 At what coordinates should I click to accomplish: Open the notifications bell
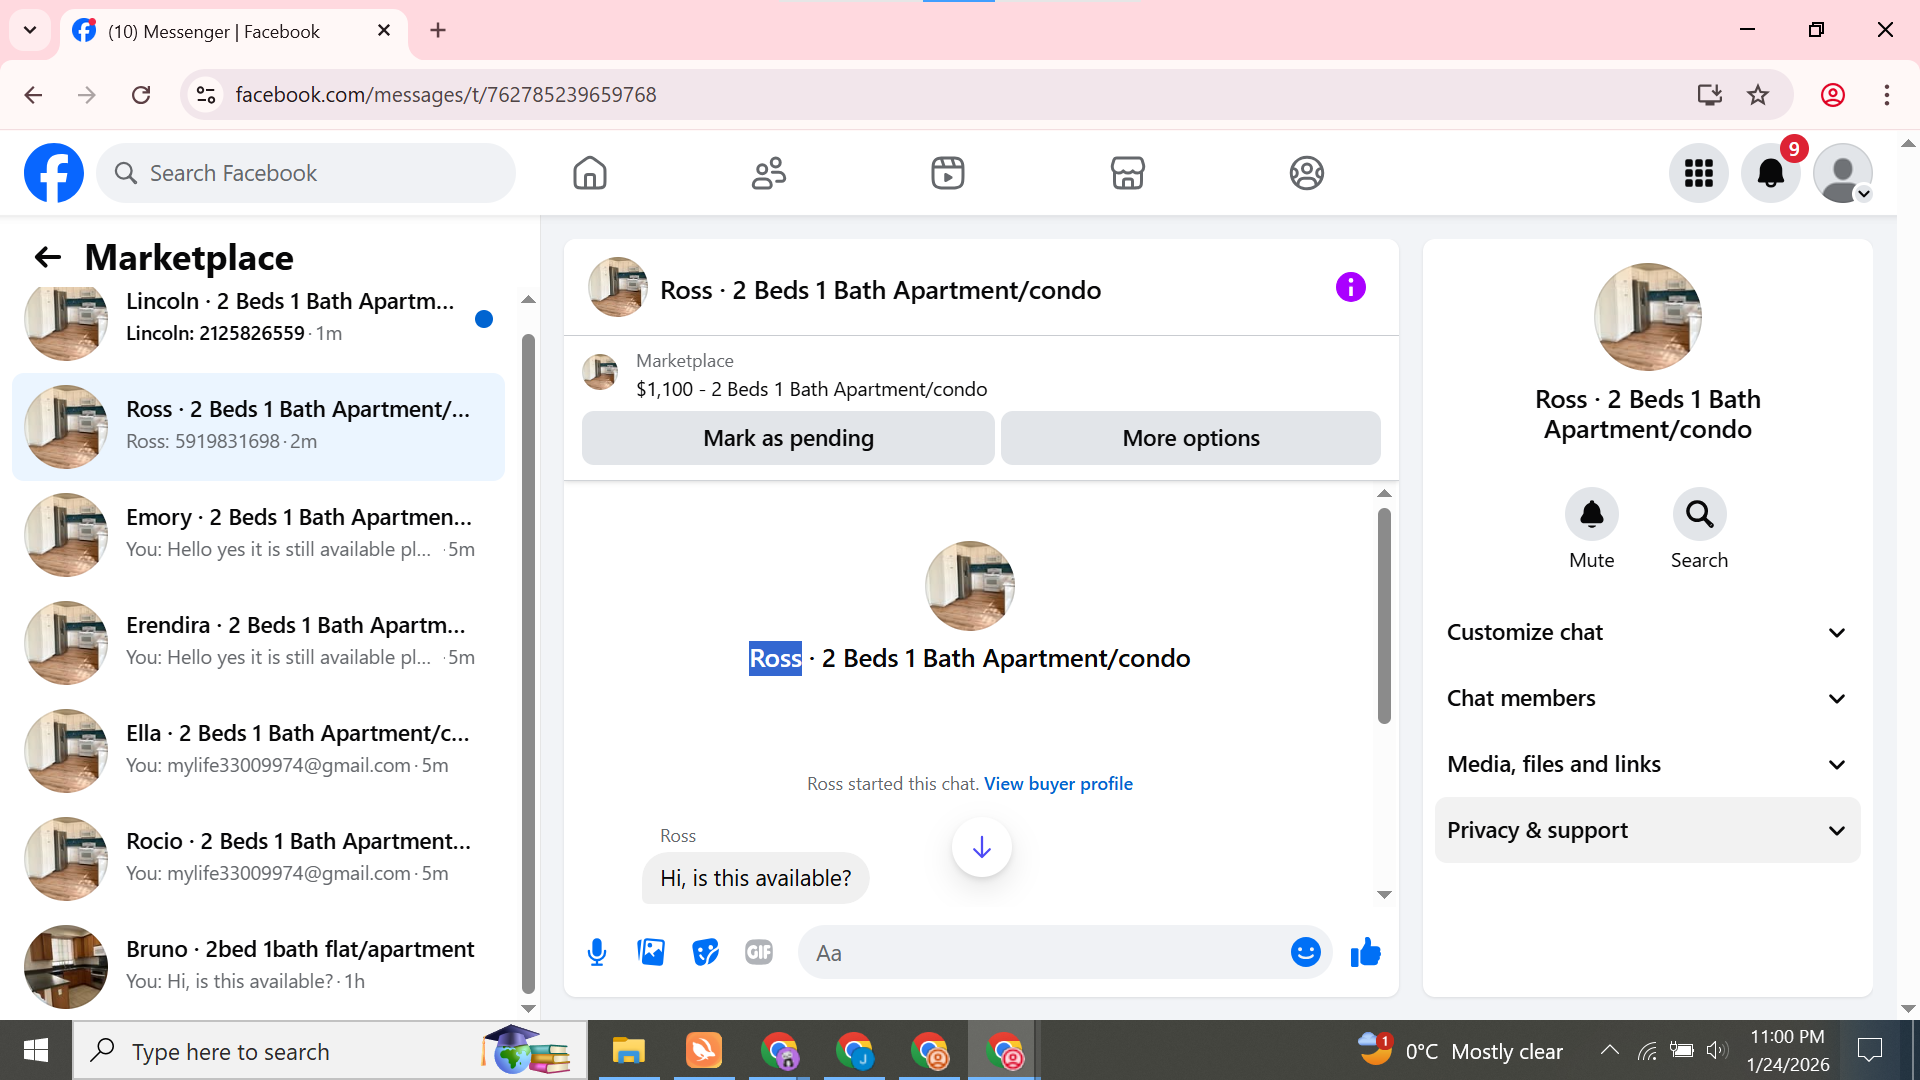point(1770,173)
